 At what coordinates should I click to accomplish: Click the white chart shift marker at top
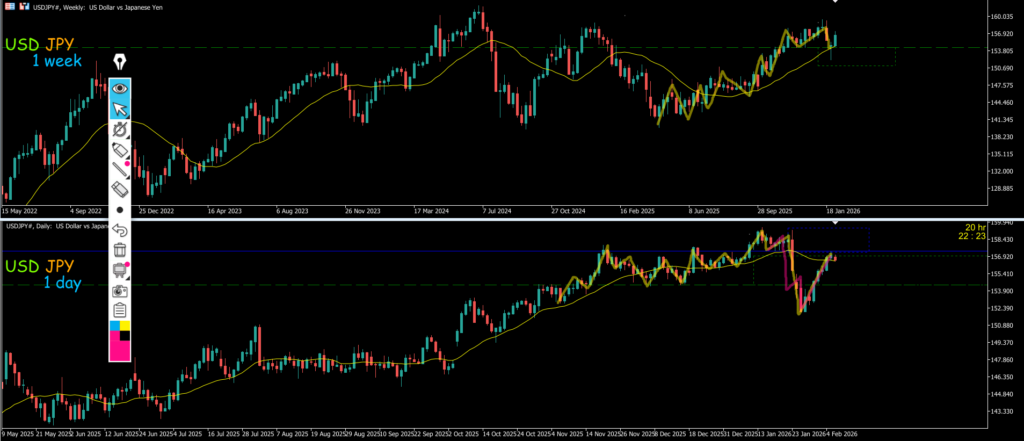click(x=835, y=2)
